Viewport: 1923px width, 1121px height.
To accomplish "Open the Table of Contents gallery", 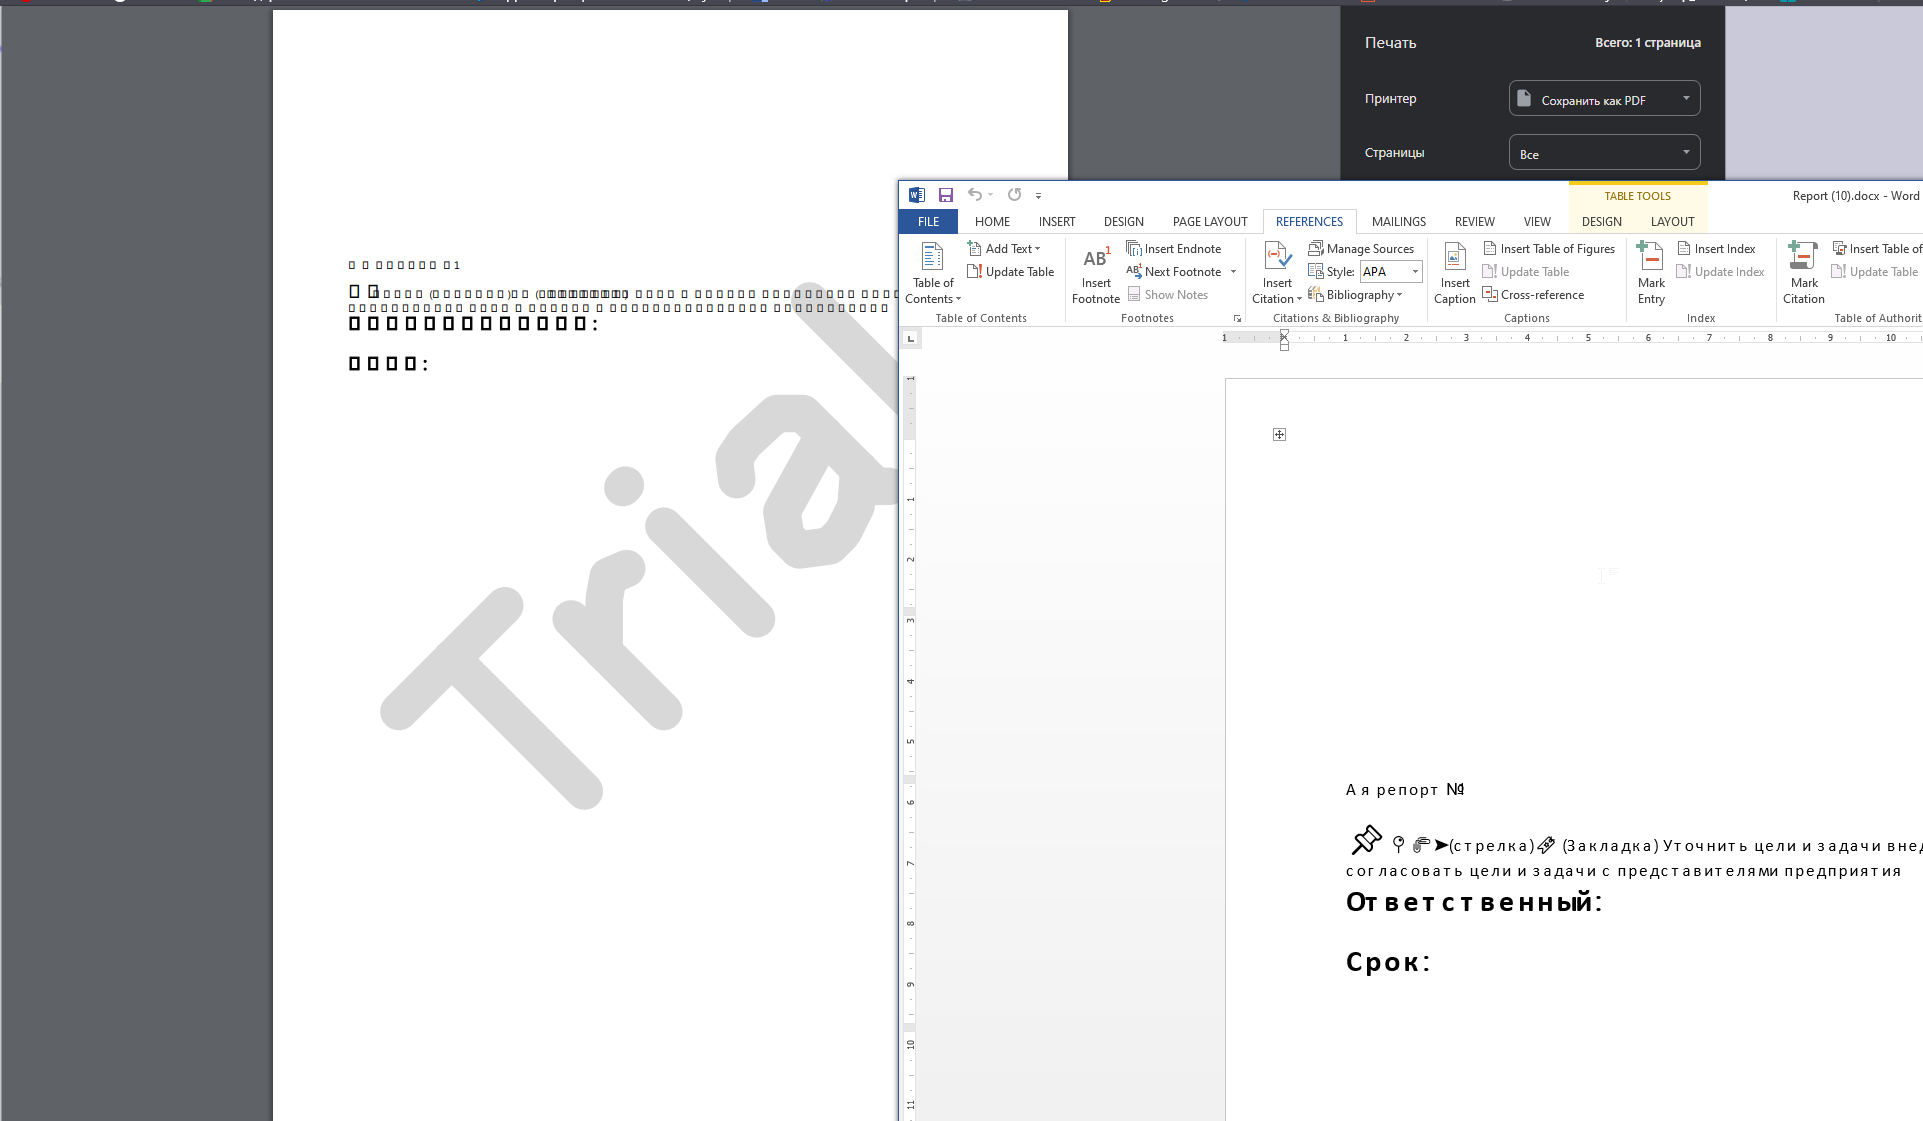I will pos(932,273).
